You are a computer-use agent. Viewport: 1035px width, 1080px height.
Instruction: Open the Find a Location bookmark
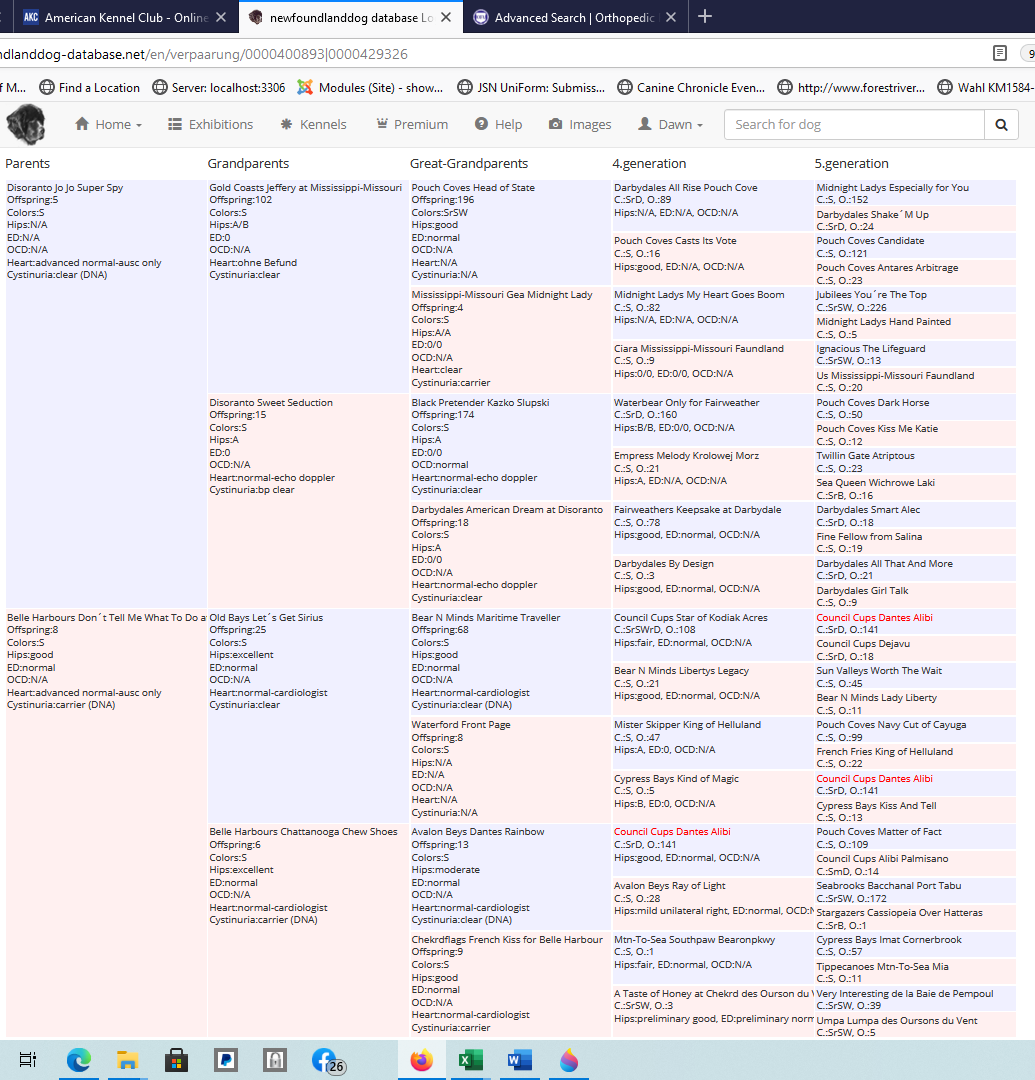[89, 88]
